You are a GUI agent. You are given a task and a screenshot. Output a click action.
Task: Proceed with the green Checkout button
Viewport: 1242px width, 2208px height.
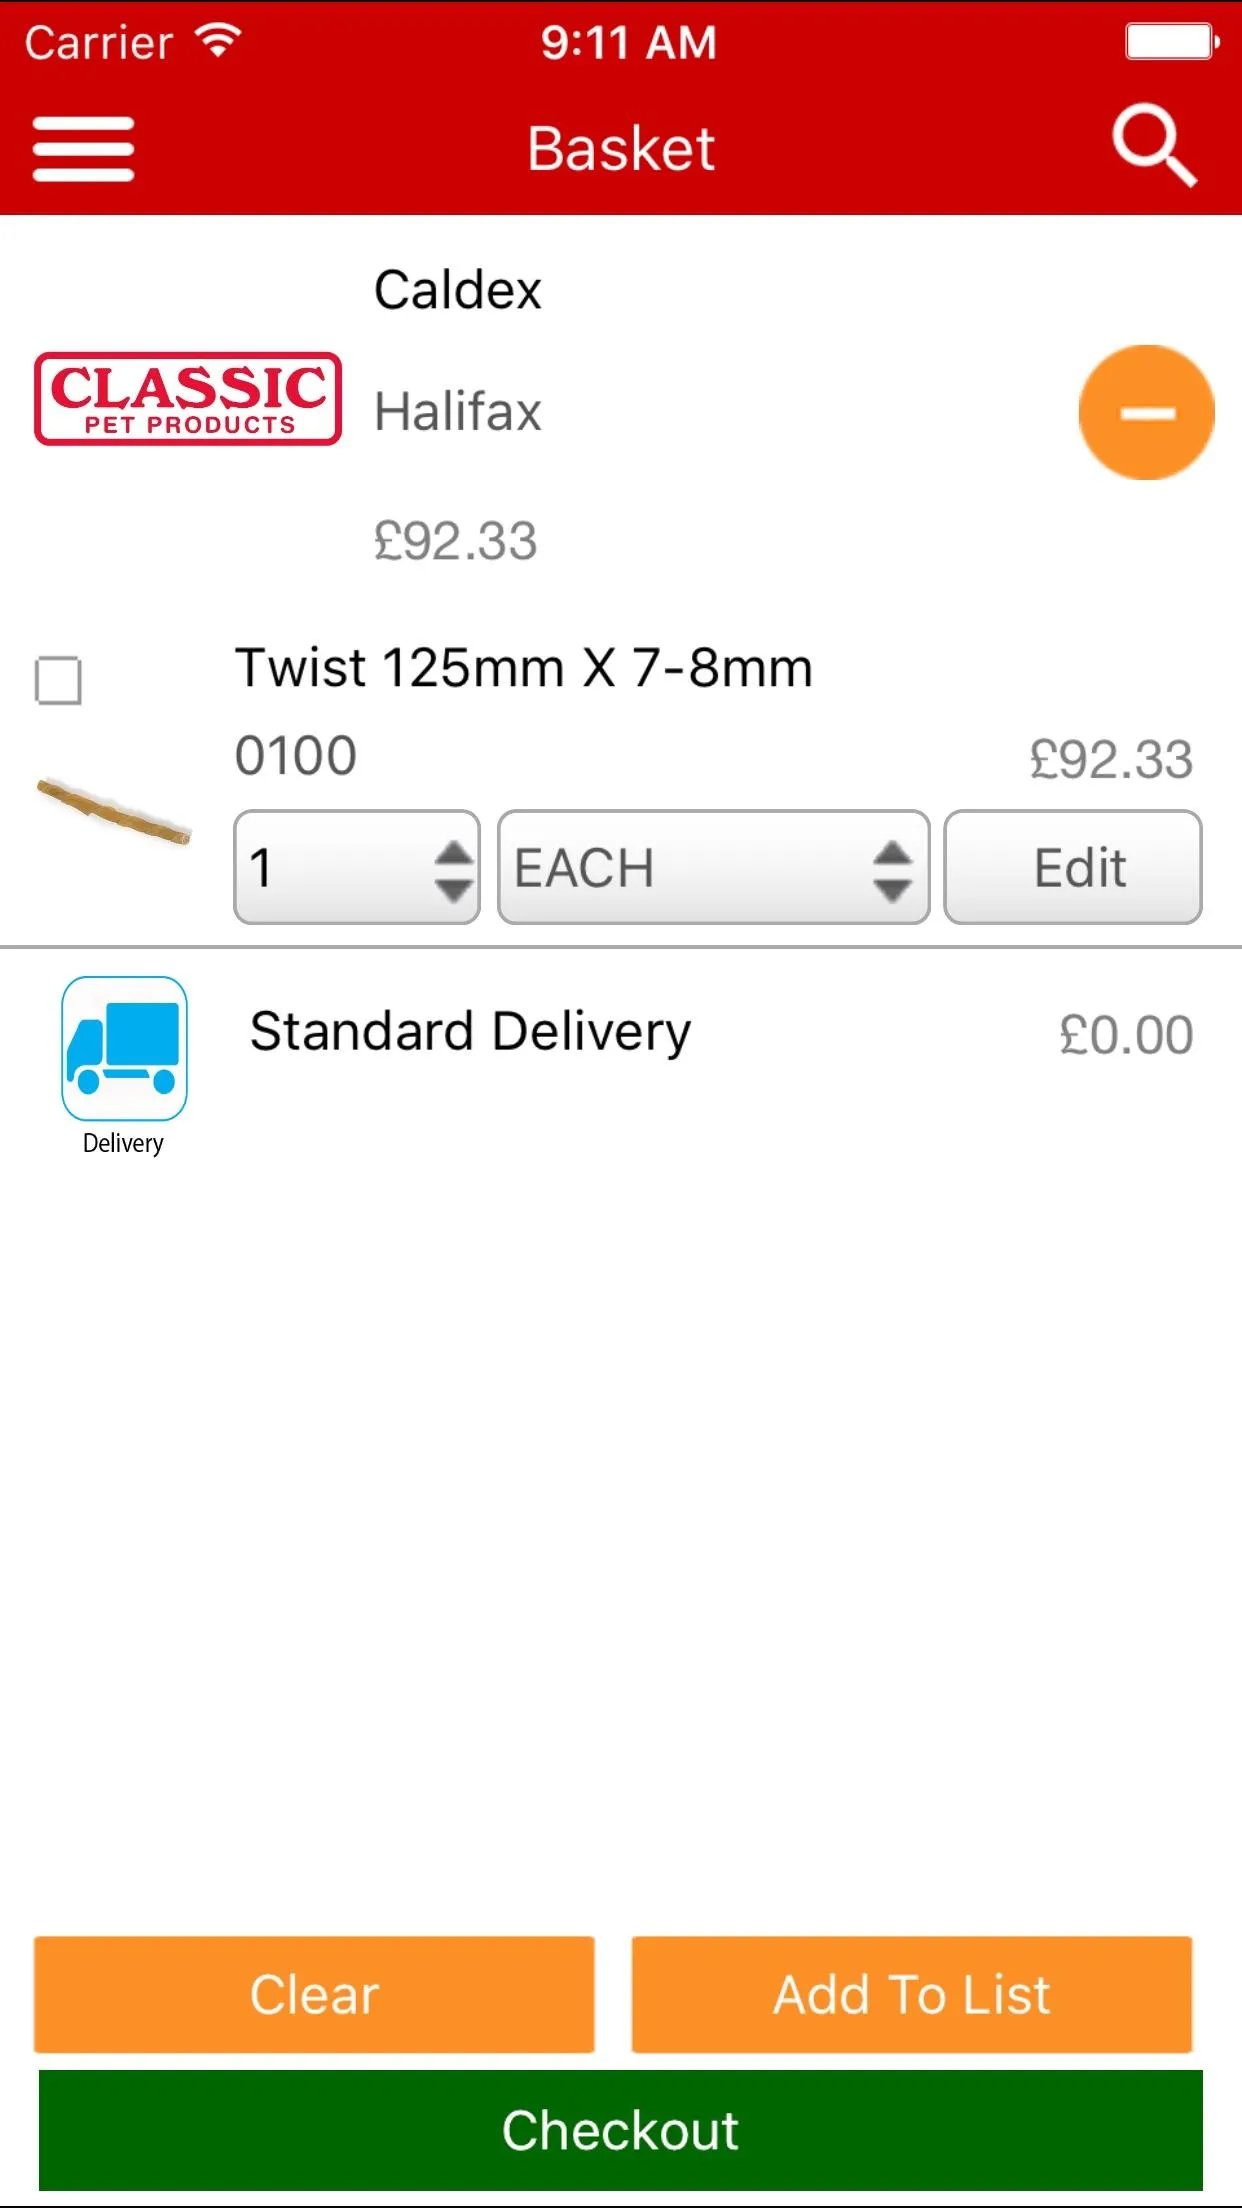[620, 2130]
